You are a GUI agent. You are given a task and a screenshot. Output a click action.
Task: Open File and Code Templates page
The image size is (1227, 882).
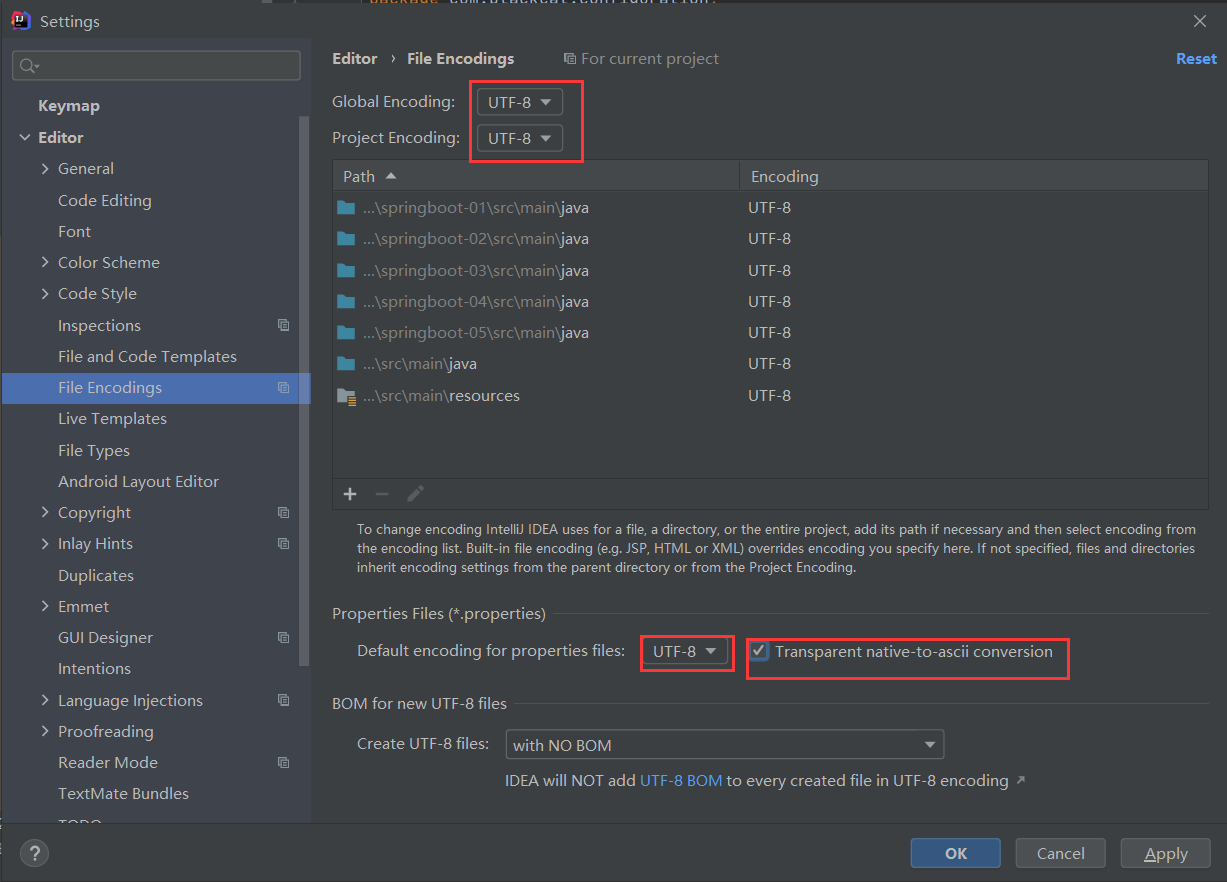tap(147, 356)
